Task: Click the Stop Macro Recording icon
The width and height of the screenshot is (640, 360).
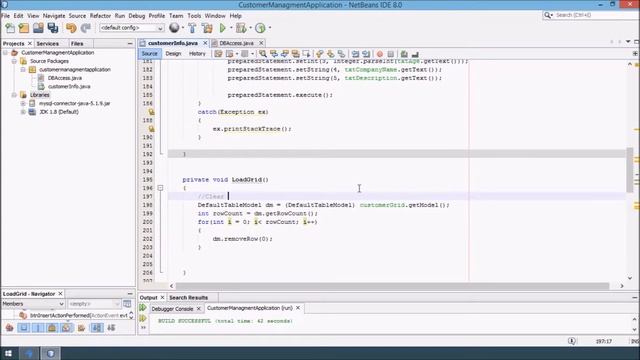Action: (391, 54)
